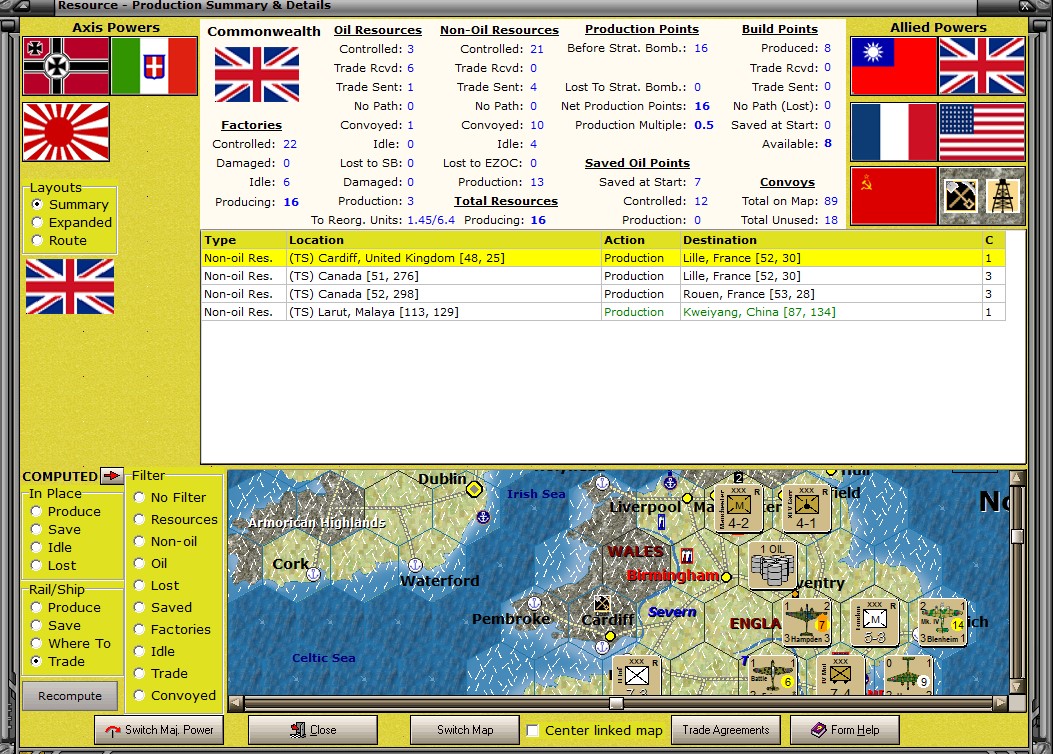Select the Expanded layout option

[72, 222]
